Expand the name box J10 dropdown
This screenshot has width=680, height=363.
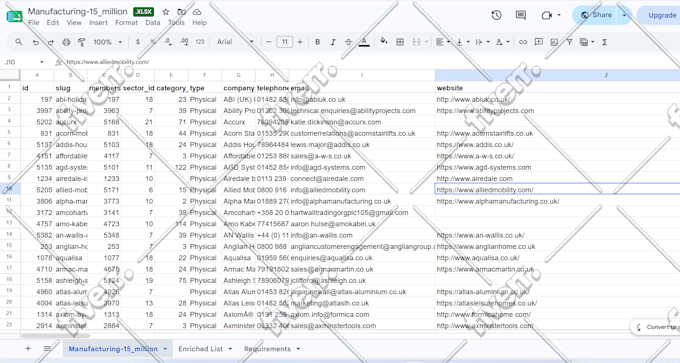(x=42, y=62)
